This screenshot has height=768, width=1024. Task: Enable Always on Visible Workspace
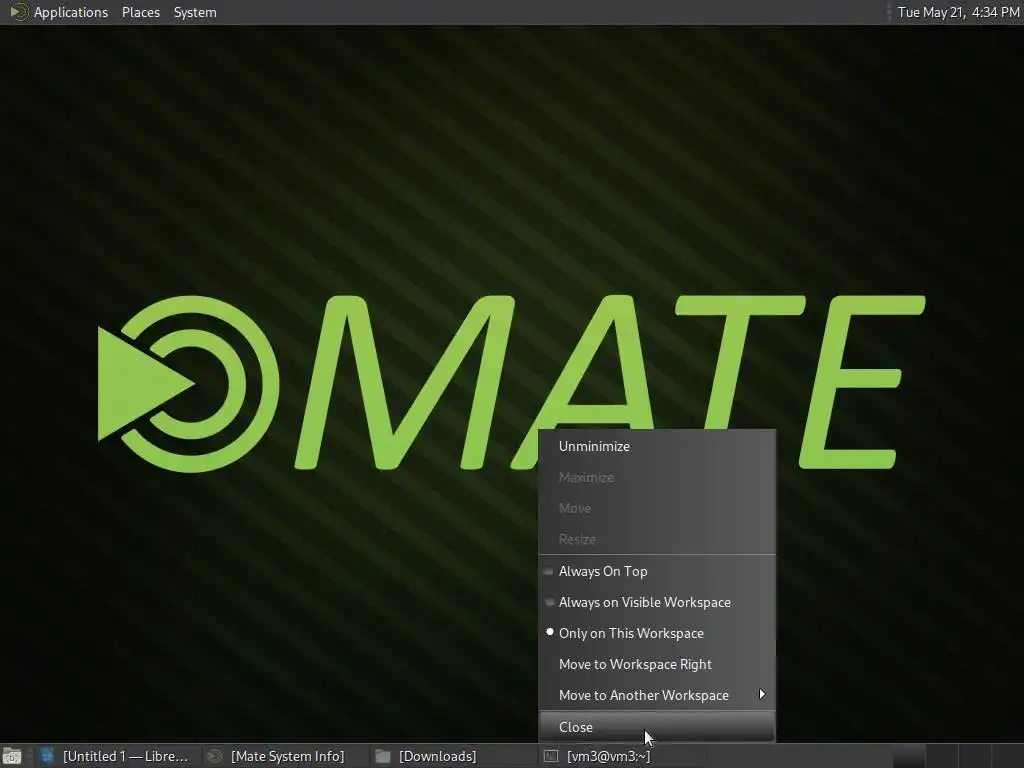click(x=657, y=602)
